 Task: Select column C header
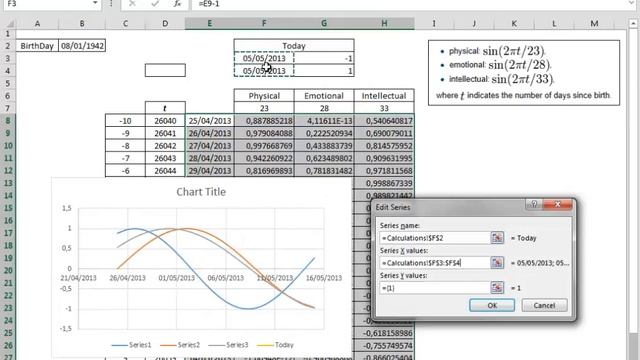(125, 24)
